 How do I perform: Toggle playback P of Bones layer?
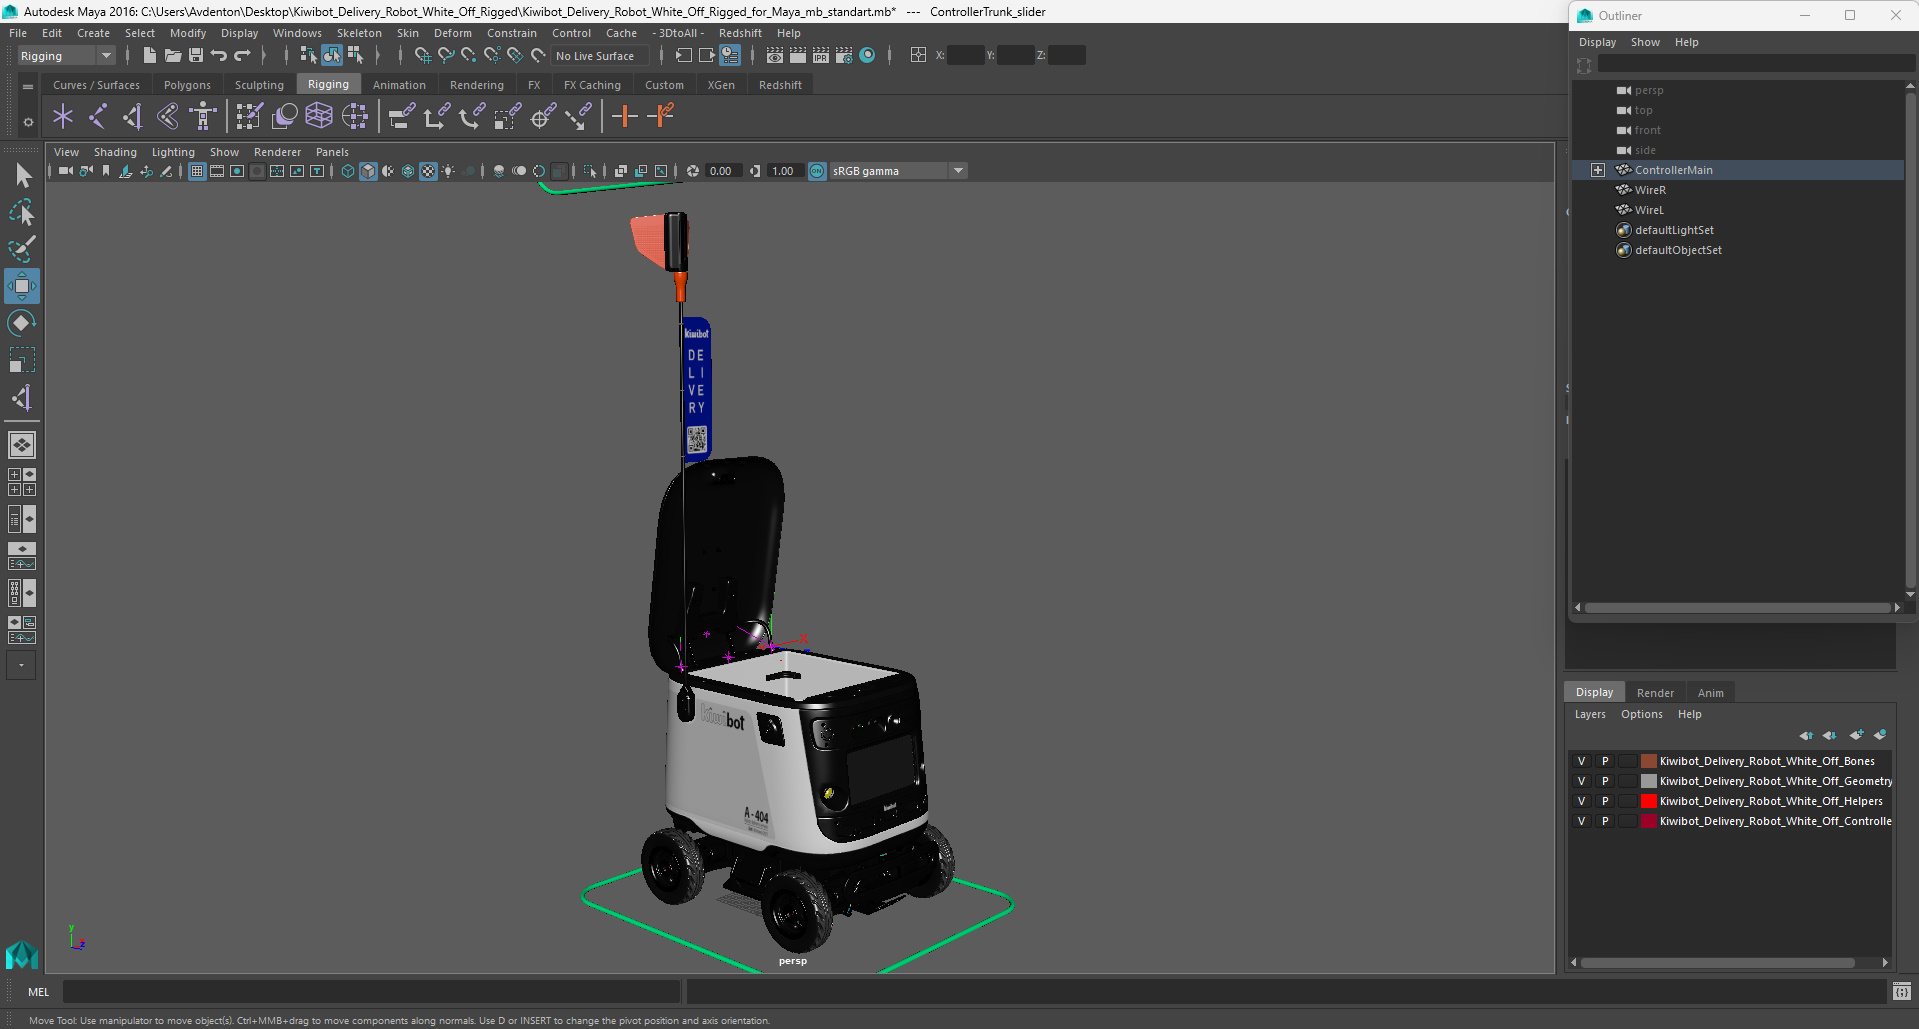(1605, 762)
